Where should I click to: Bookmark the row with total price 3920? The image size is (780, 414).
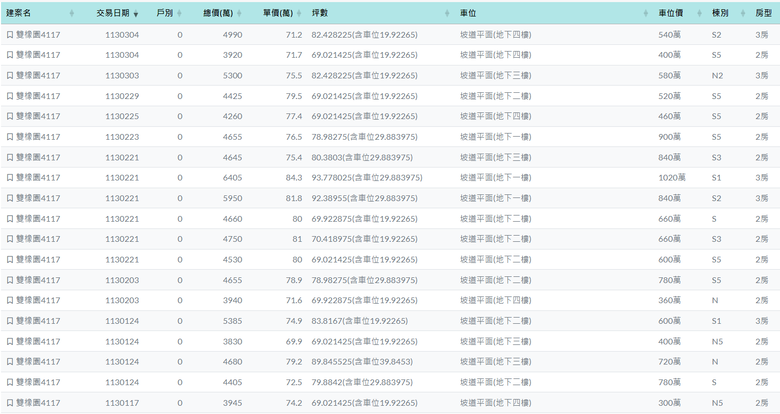pyautogui.click(x=10, y=55)
